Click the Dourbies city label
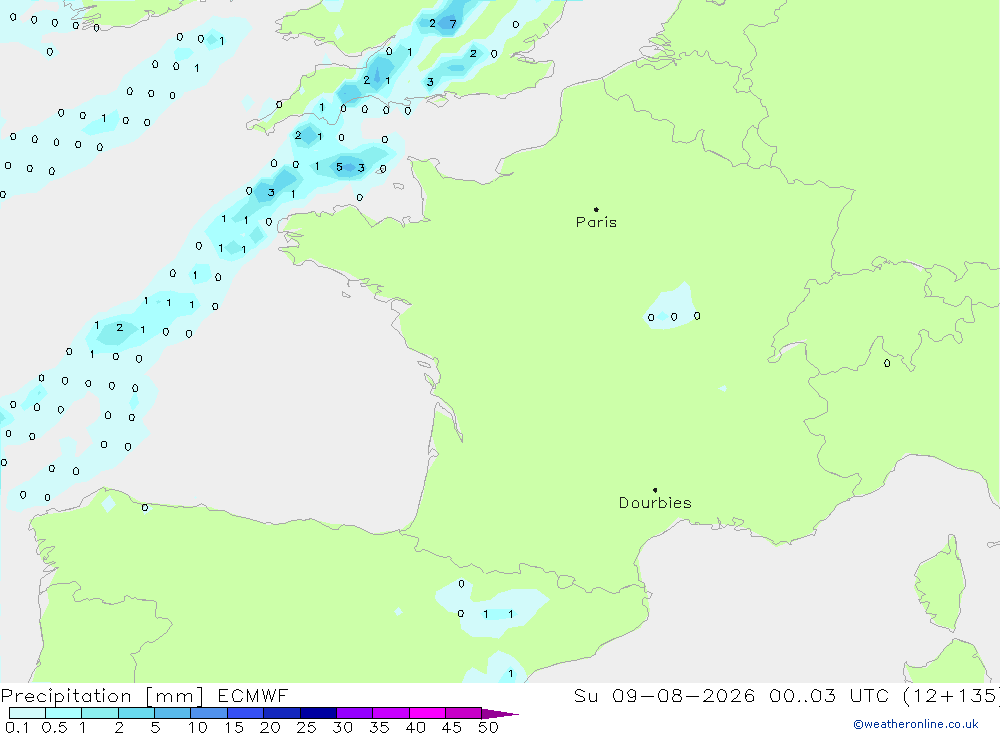The width and height of the screenshot is (1000, 733). pos(655,503)
